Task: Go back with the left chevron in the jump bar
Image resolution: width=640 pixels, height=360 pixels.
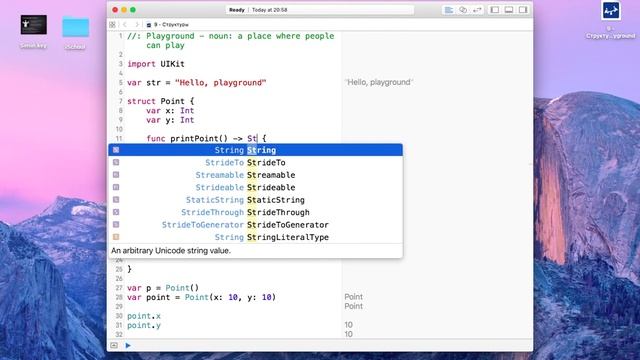Action: coord(125,25)
